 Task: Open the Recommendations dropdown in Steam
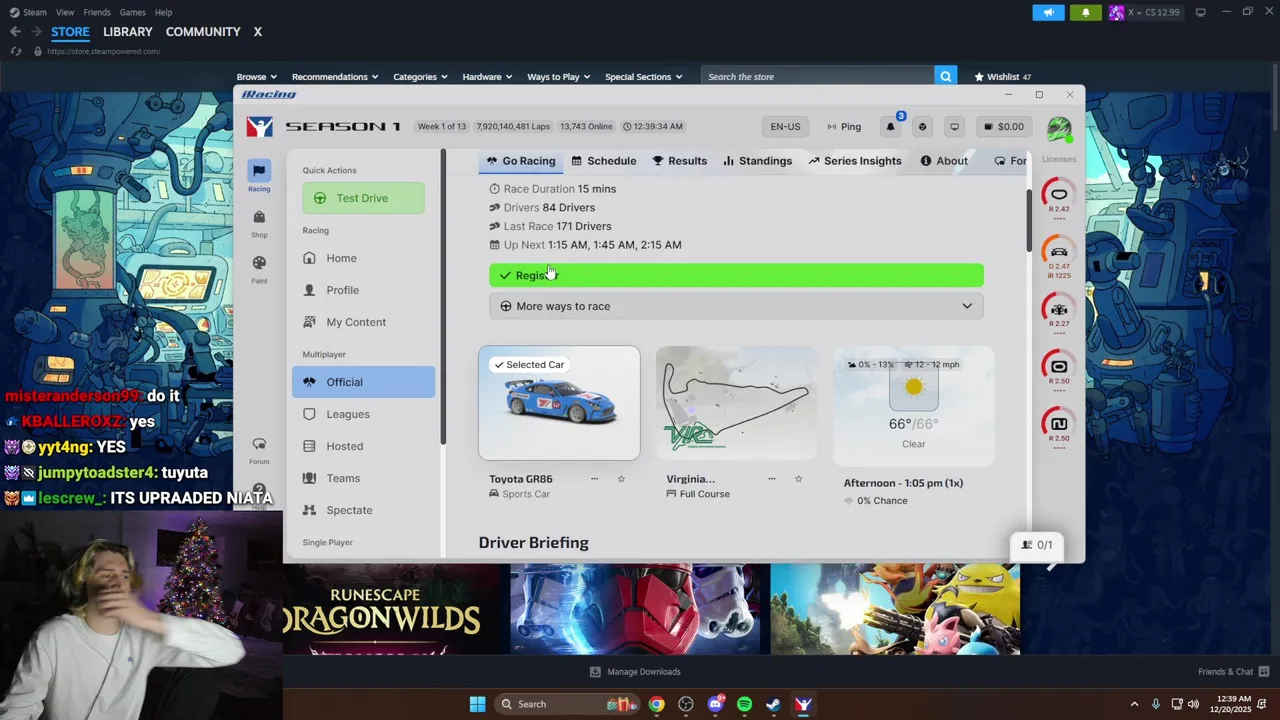(335, 77)
